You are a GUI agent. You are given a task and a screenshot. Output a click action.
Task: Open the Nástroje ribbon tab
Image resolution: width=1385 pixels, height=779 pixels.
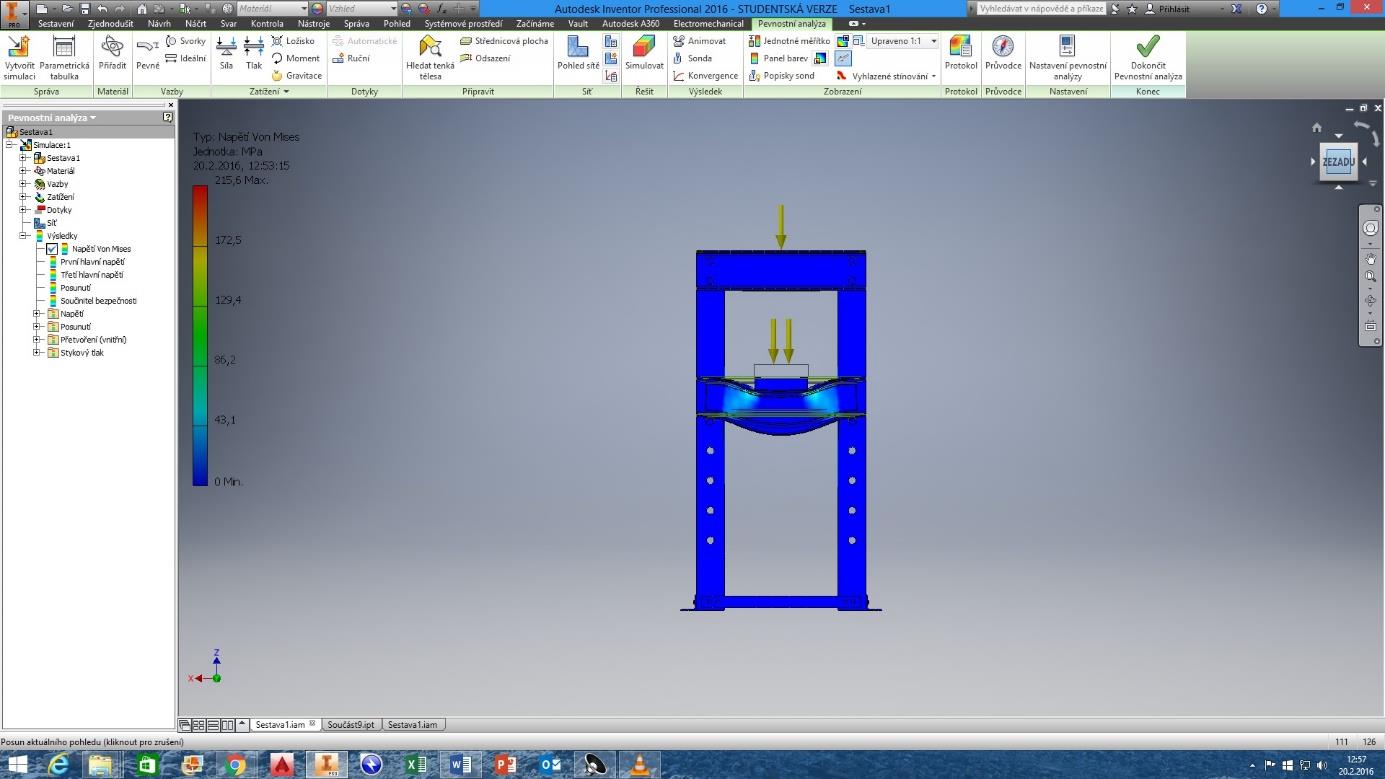pyautogui.click(x=313, y=23)
